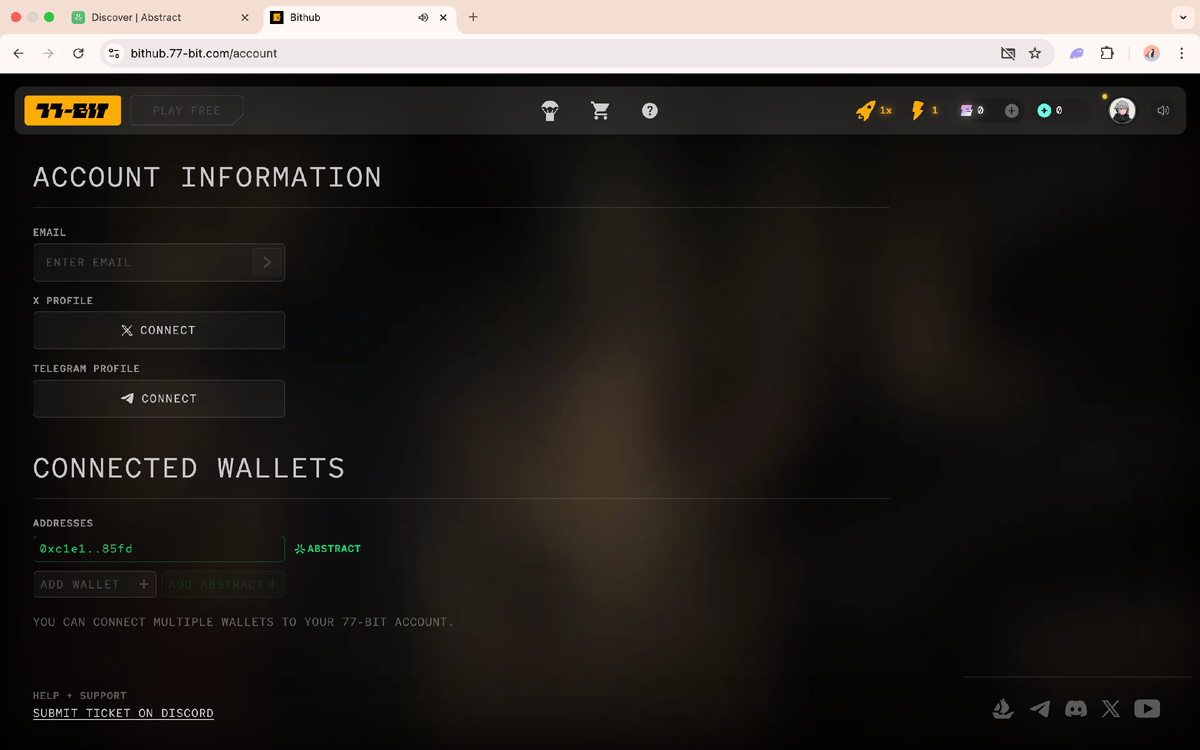Click the PLAY FREE button
This screenshot has width=1200, height=750.
click(186, 110)
